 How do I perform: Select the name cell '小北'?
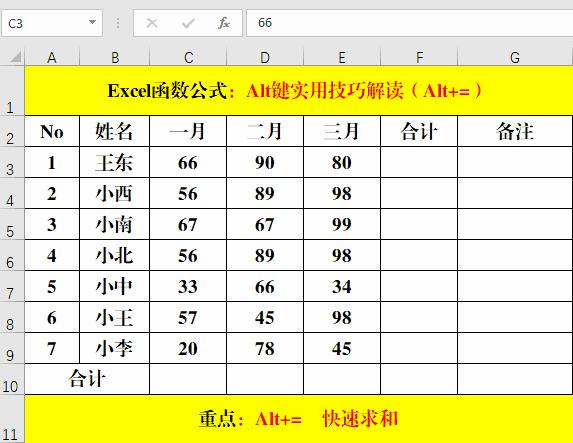[x=115, y=255]
